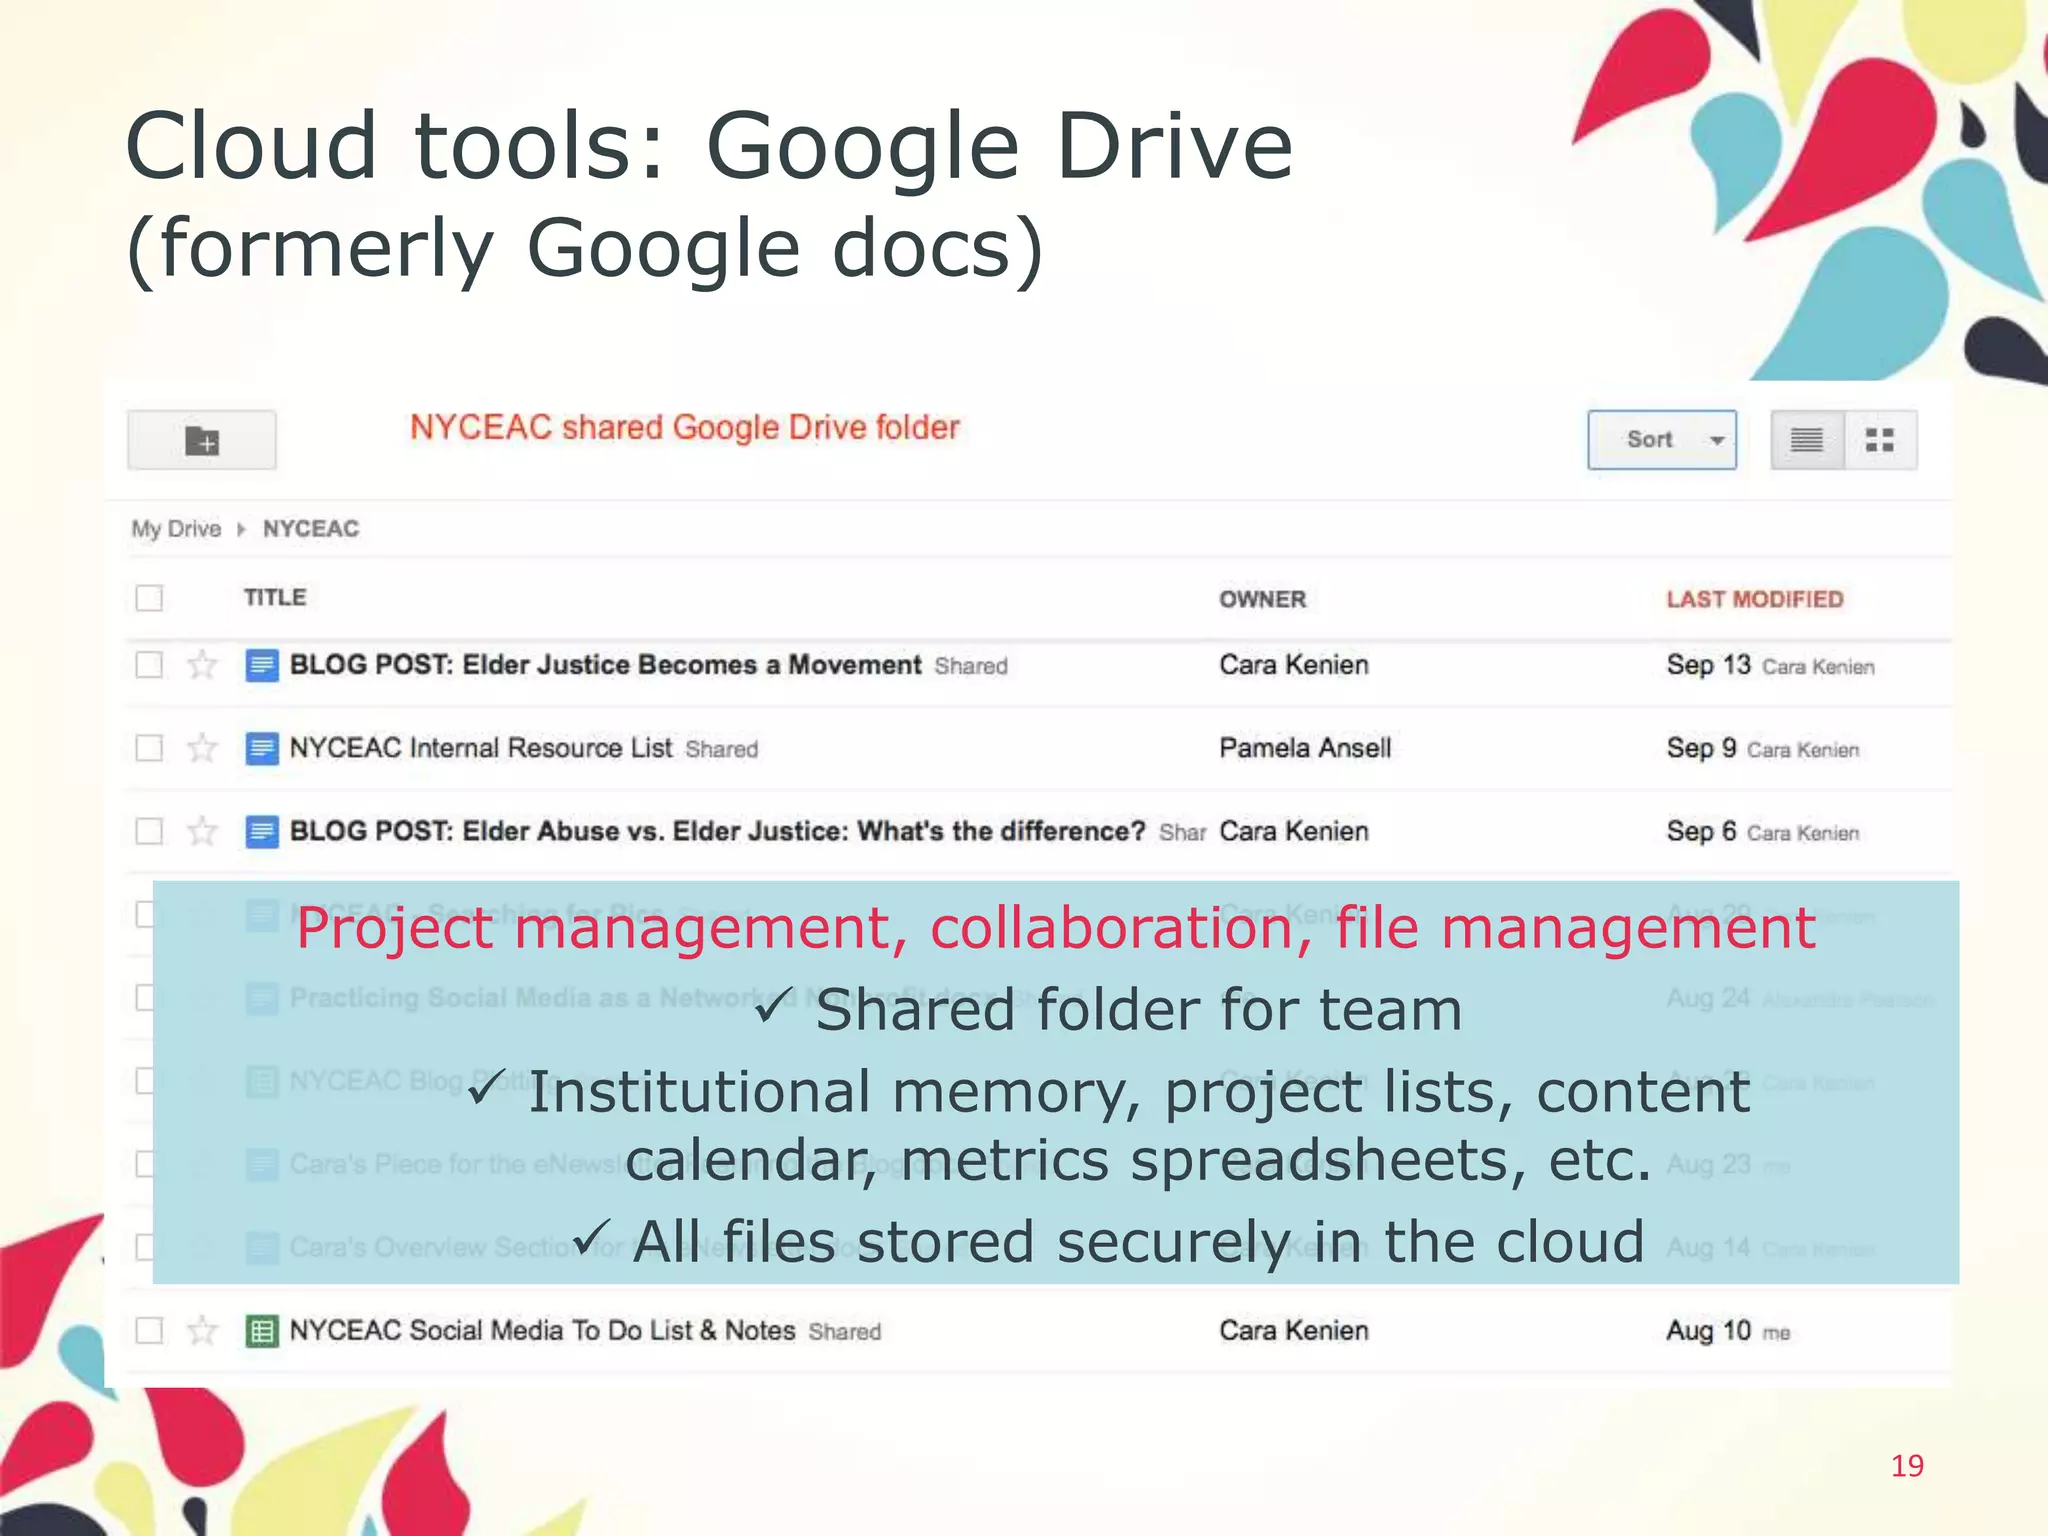Check the box for NYCEAC Internal Resource List

point(149,748)
